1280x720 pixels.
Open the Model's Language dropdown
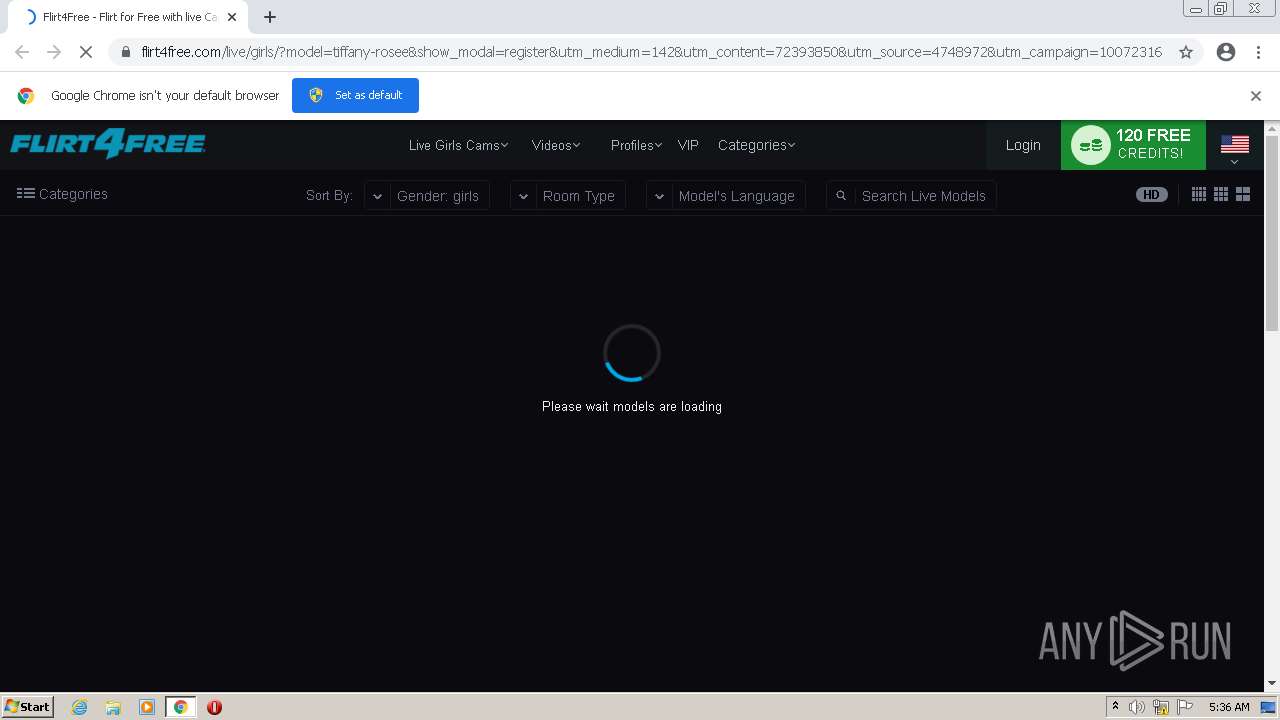click(x=726, y=196)
